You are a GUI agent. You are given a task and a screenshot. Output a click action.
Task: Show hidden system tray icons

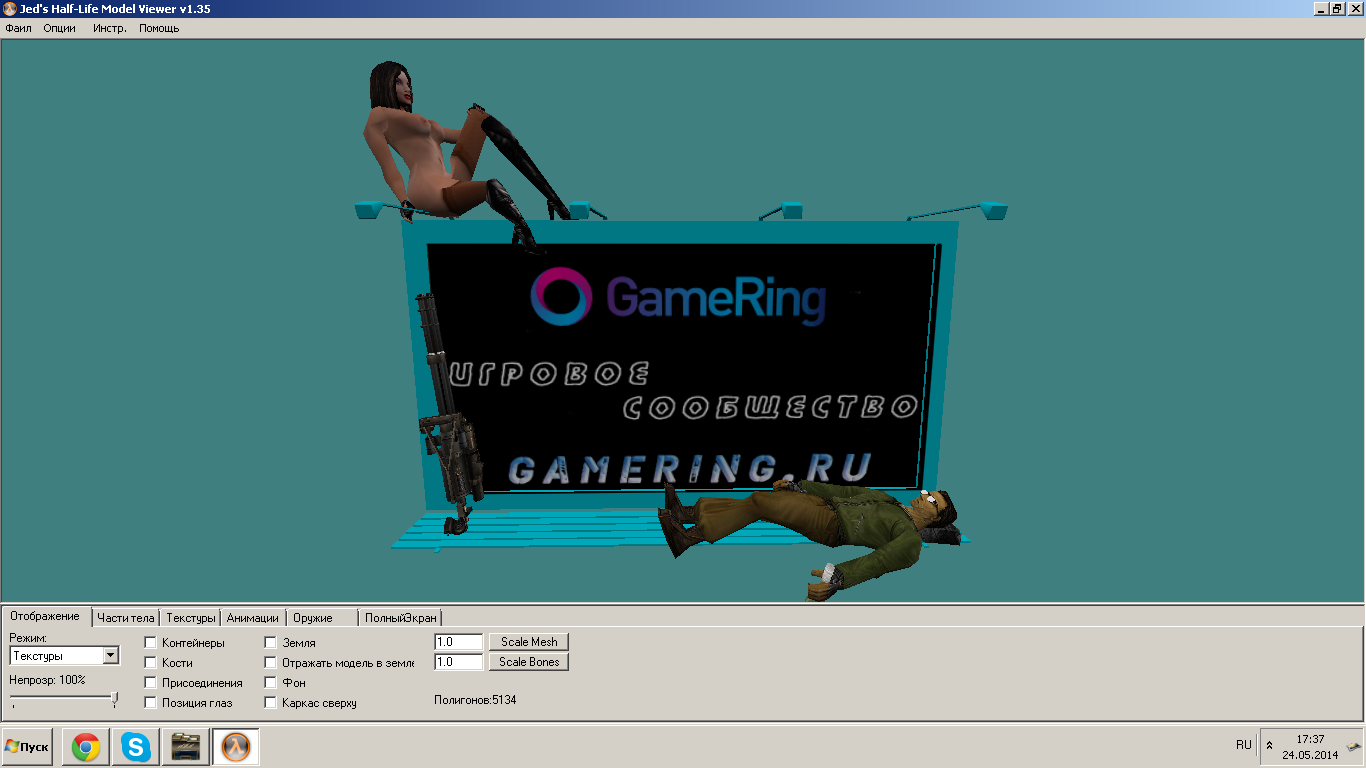pyautogui.click(x=1270, y=746)
